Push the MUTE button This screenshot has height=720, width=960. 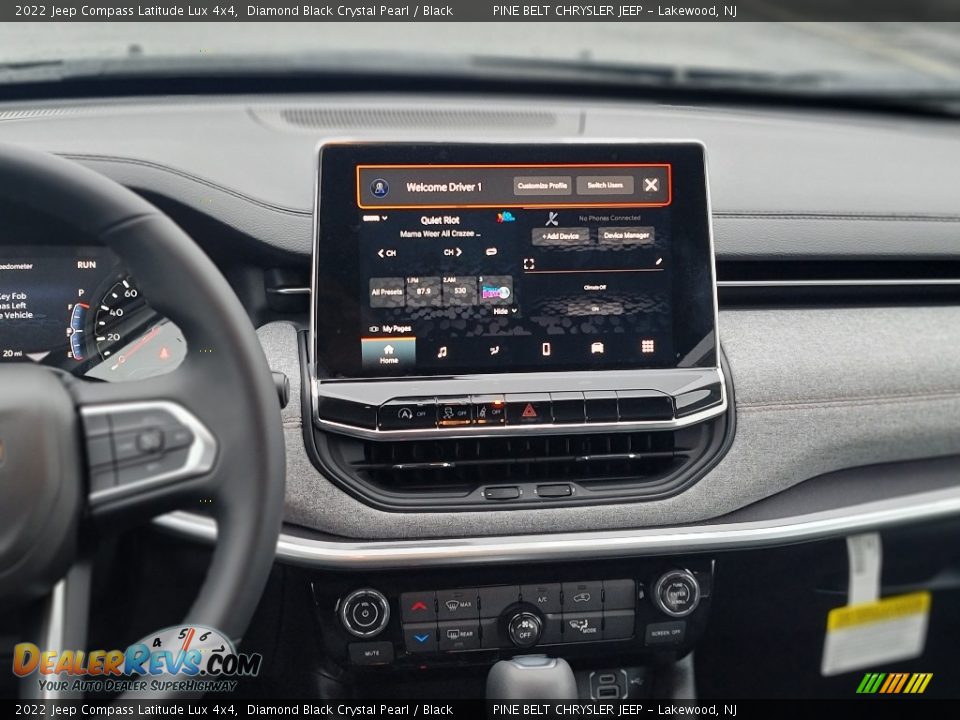click(371, 653)
